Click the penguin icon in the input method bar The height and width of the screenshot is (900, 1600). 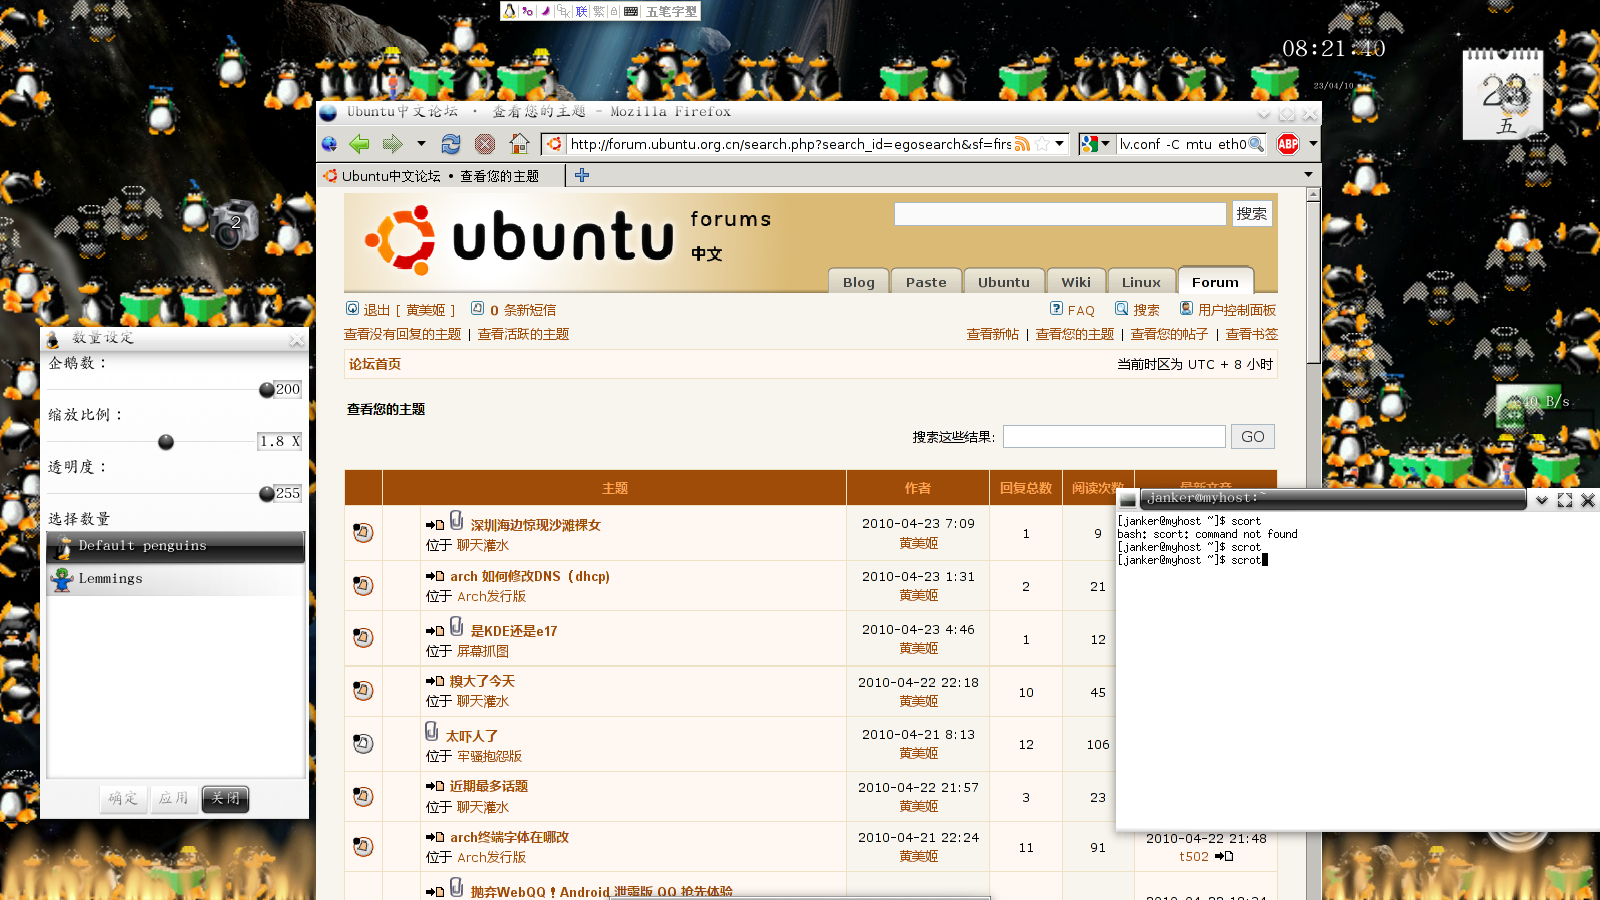(510, 11)
